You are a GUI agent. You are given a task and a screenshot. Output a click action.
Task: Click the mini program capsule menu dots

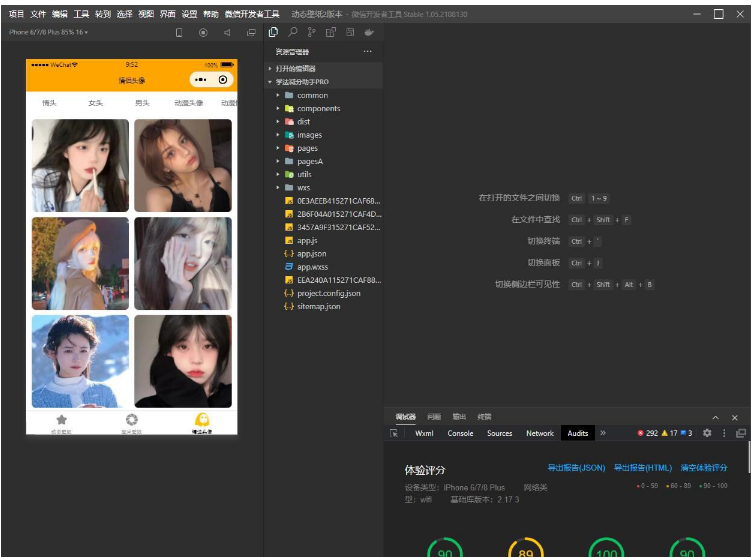click(200, 80)
